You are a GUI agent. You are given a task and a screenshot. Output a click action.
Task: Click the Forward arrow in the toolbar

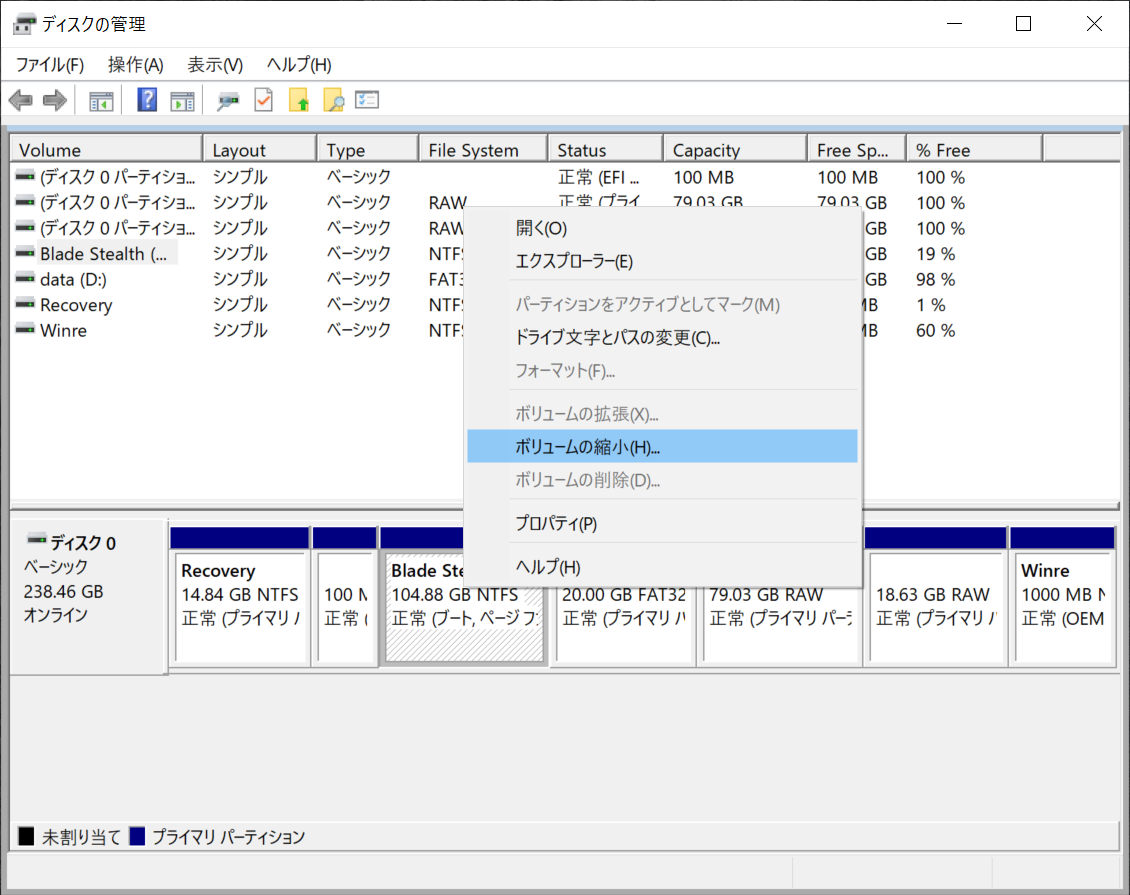[x=55, y=100]
